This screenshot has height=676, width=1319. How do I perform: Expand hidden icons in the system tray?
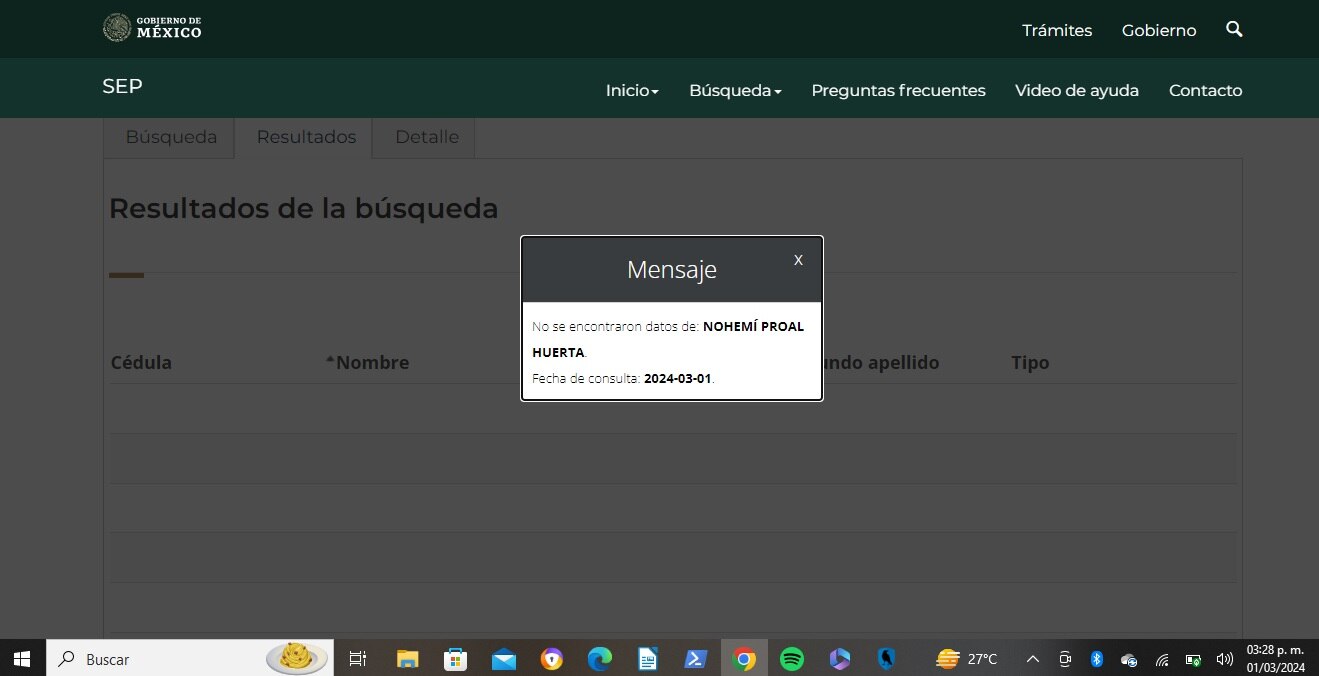(1033, 659)
